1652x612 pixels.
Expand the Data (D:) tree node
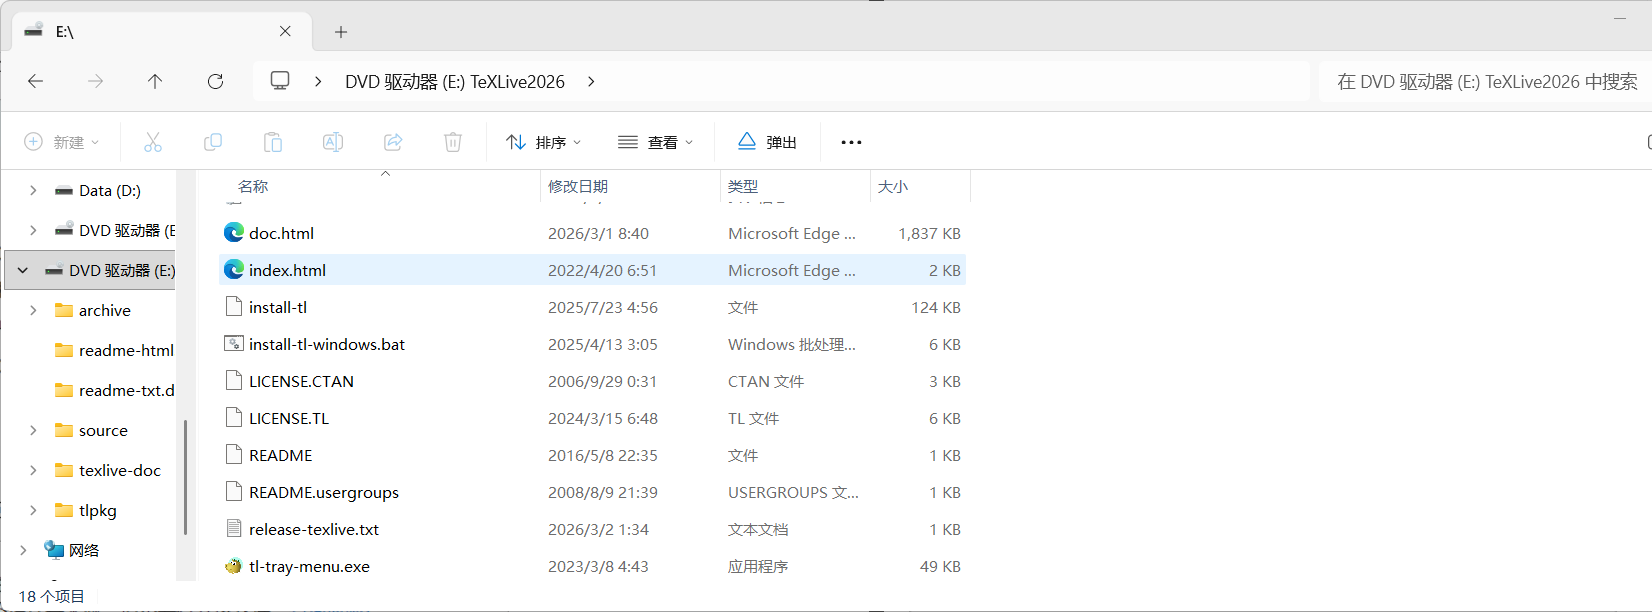[33, 190]
